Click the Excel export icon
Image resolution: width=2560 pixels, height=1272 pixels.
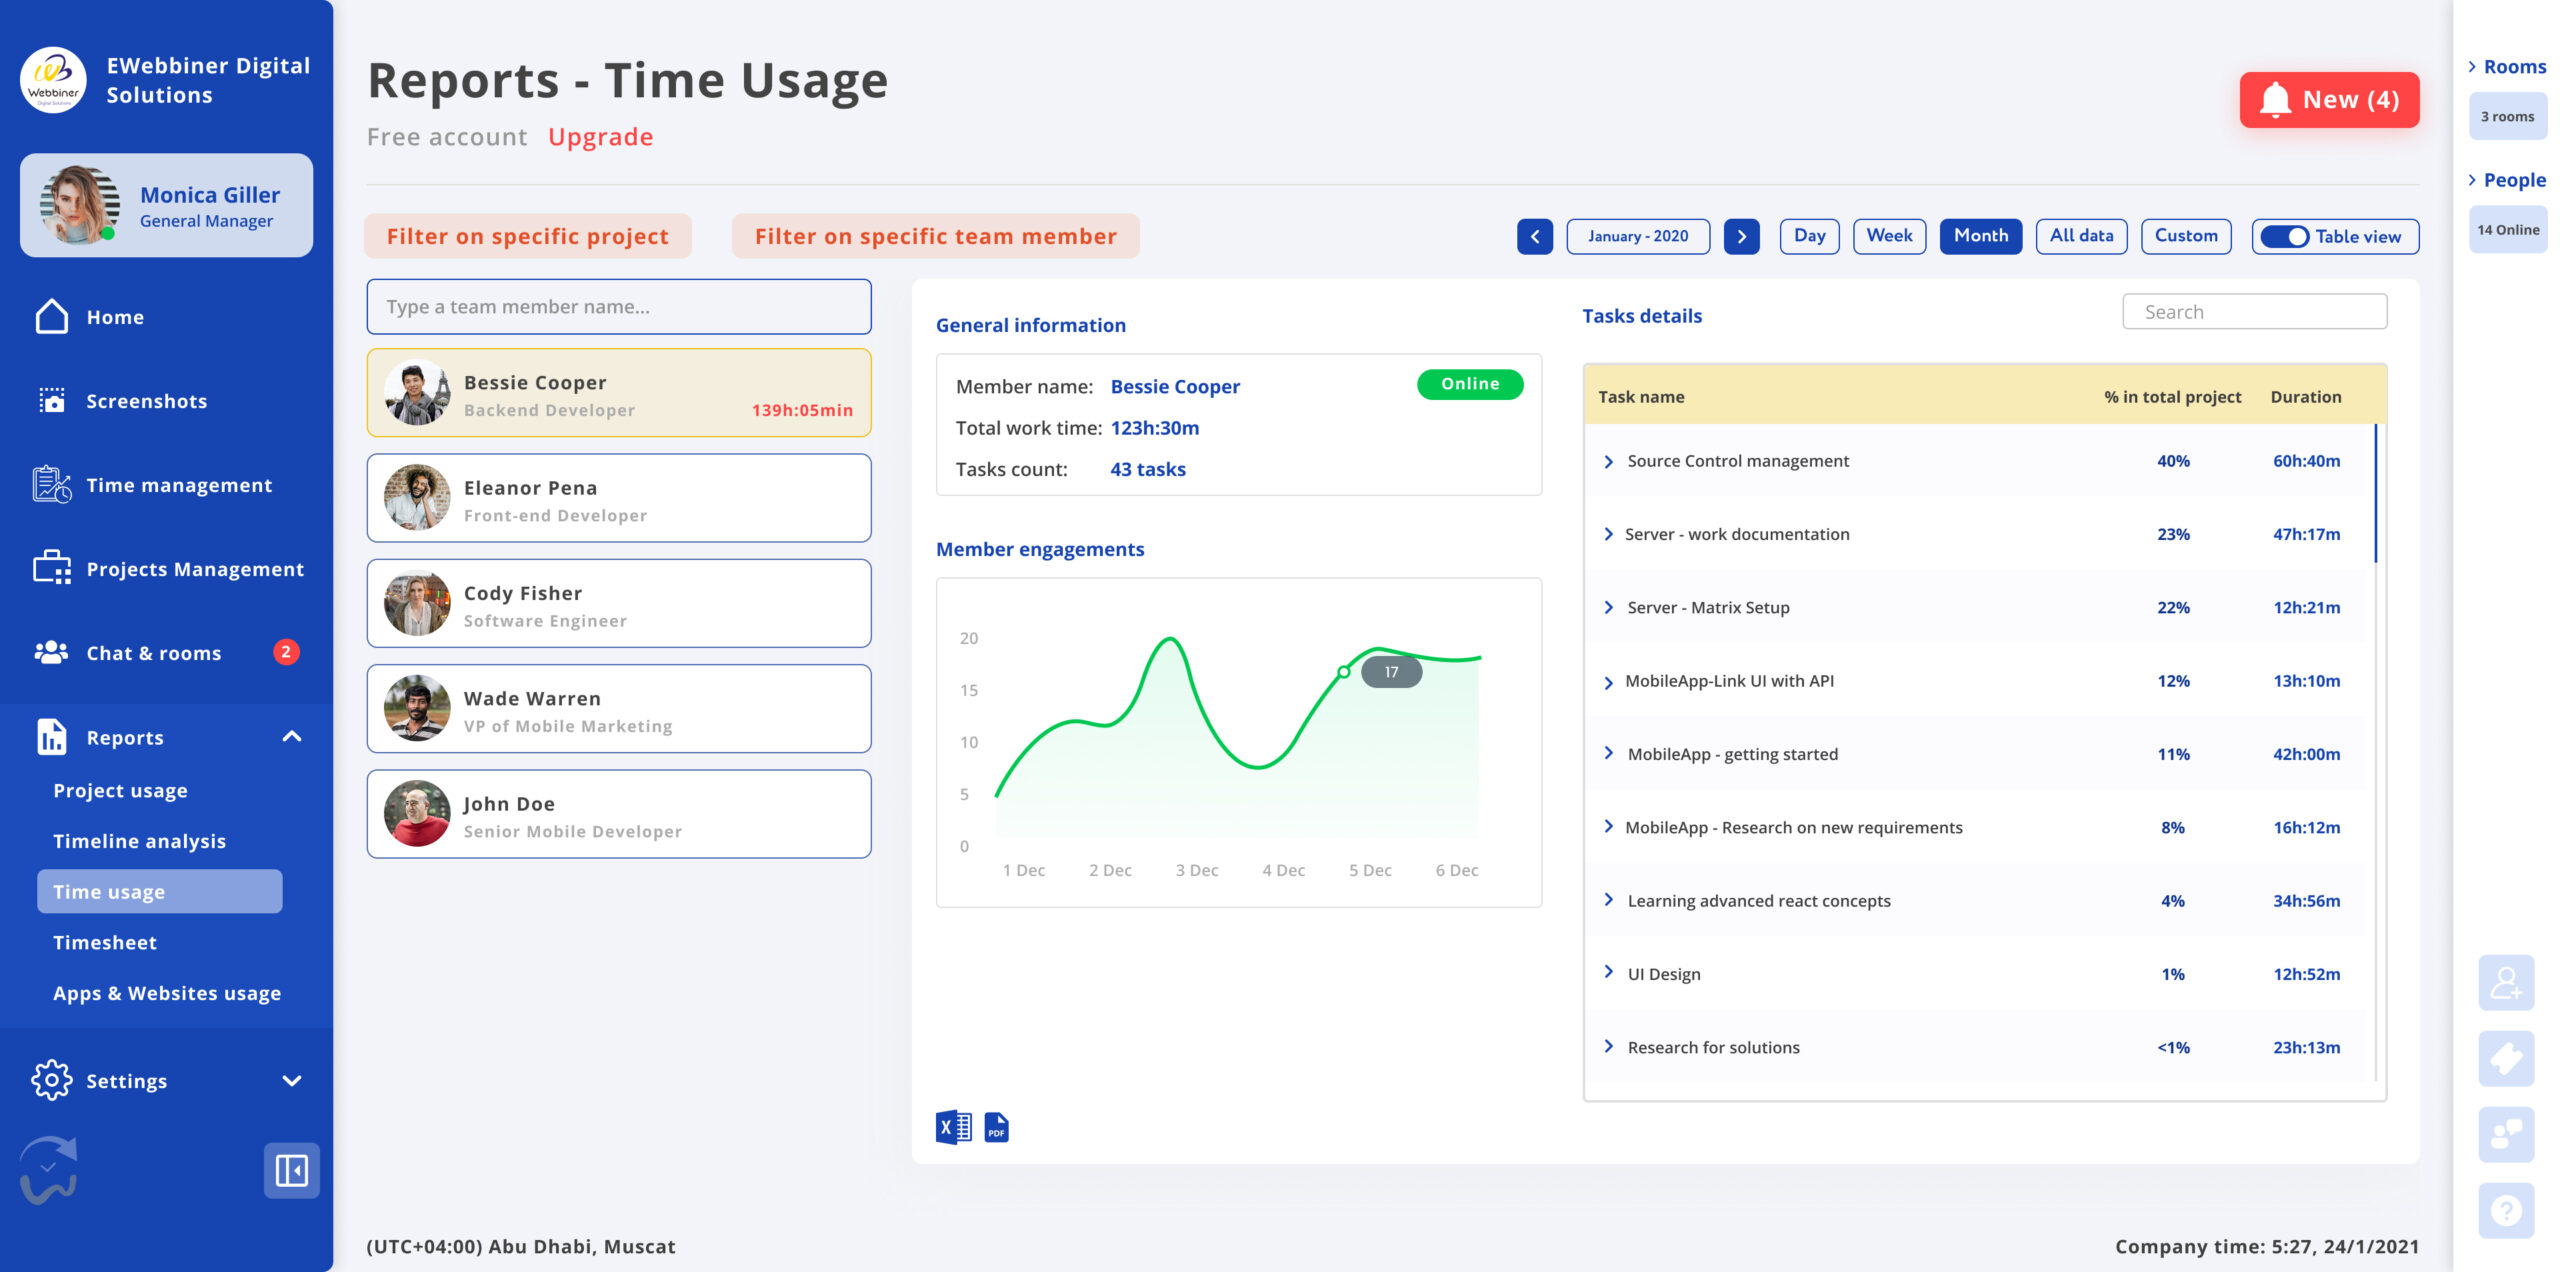(953, 1127)
